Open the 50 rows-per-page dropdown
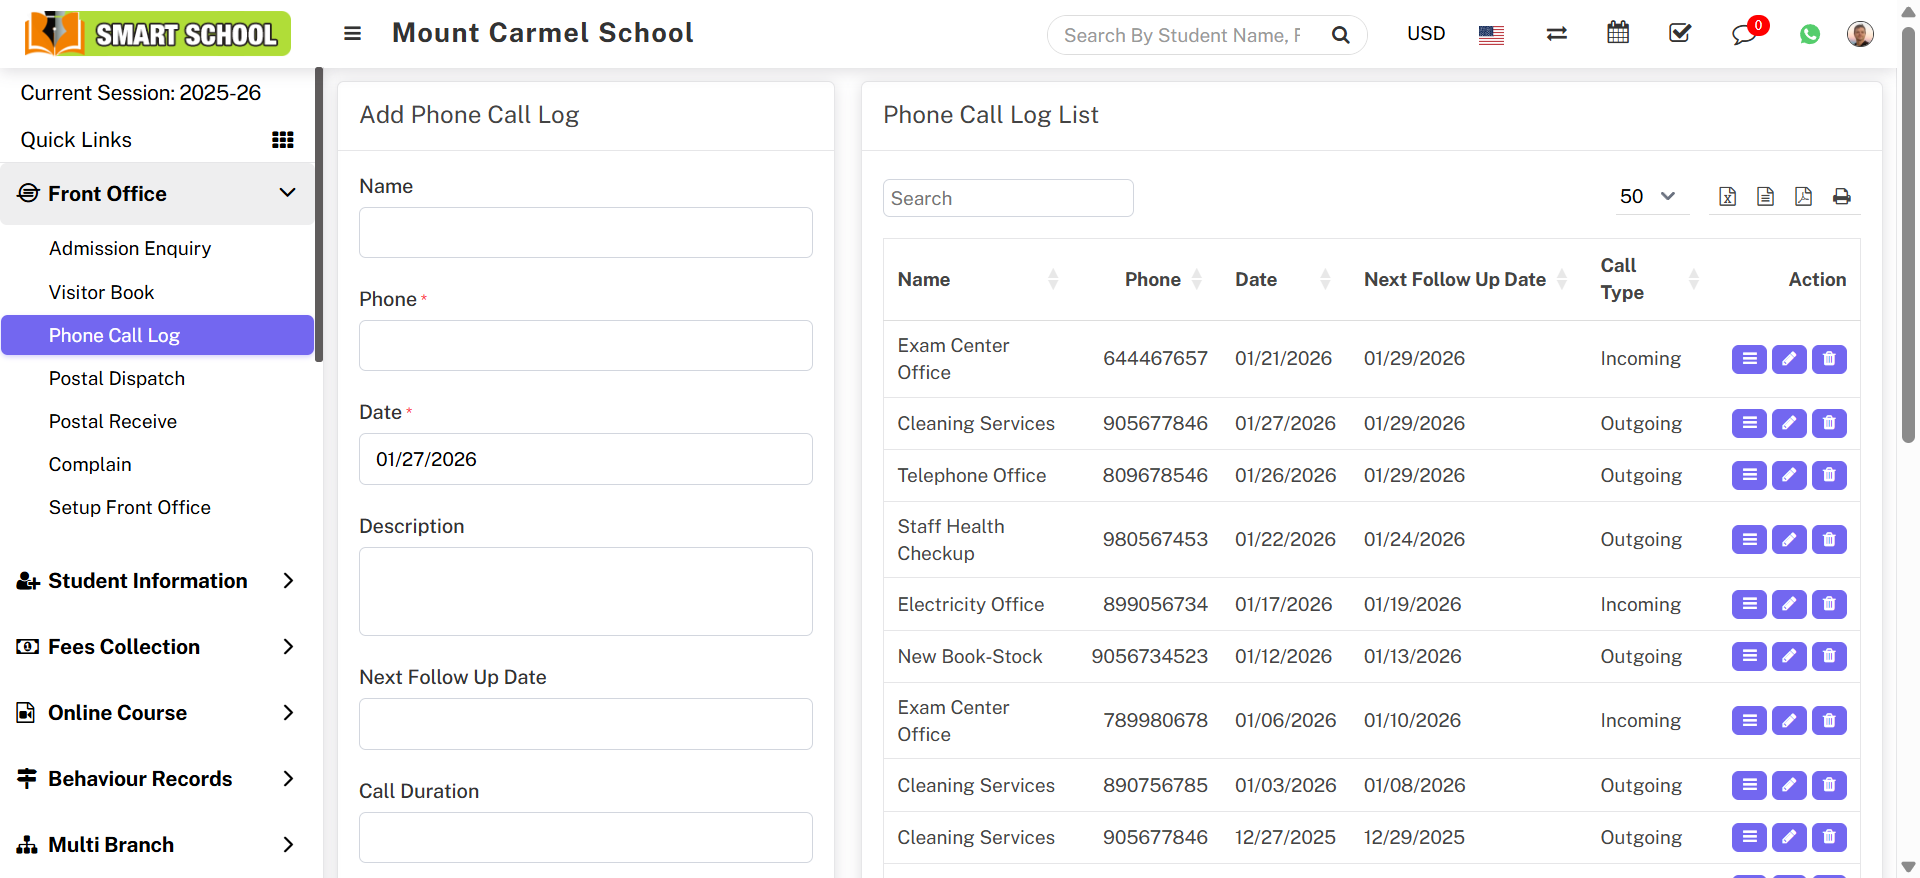The image size is (1920, 878). (1647, 197)
